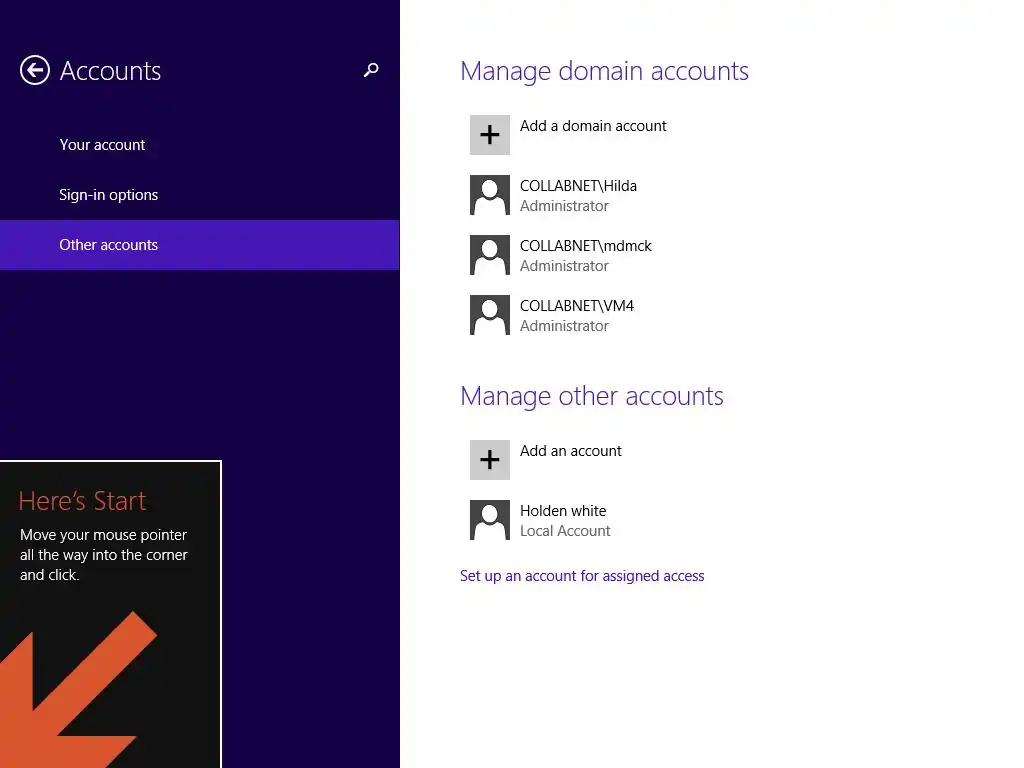Click the COLLABNET\Hilda account name
The image size is (1024, 768).
tap(578, 186)
